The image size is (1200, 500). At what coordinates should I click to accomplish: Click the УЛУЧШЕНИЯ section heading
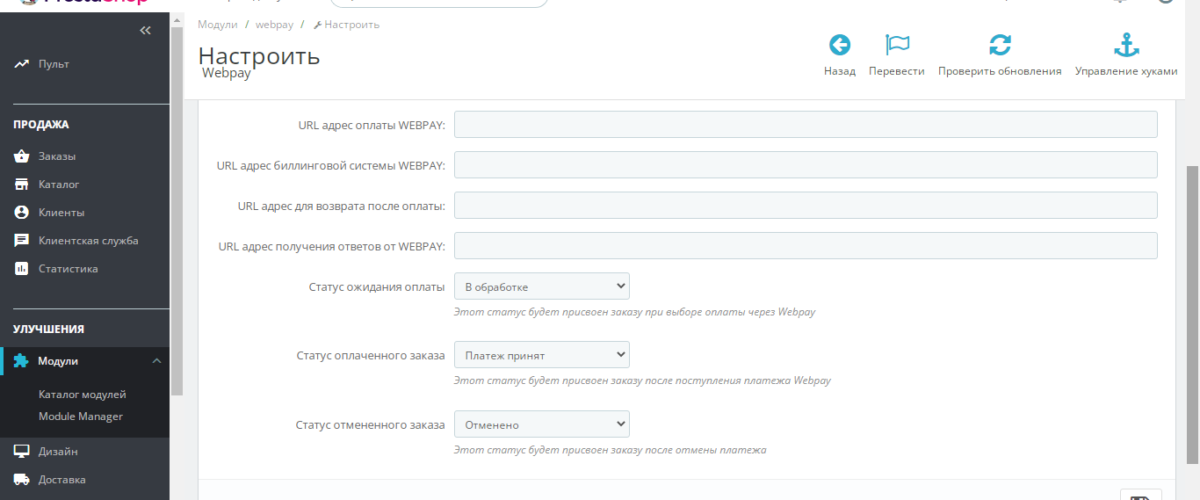click(x=48, y=329)
